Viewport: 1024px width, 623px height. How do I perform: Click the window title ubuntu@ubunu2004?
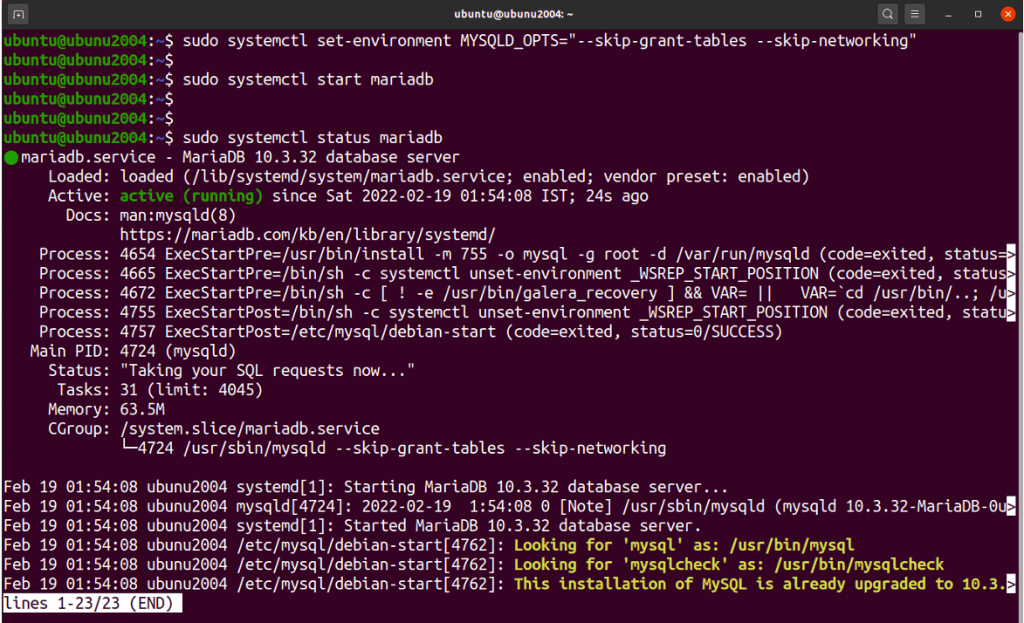(511, 14)
